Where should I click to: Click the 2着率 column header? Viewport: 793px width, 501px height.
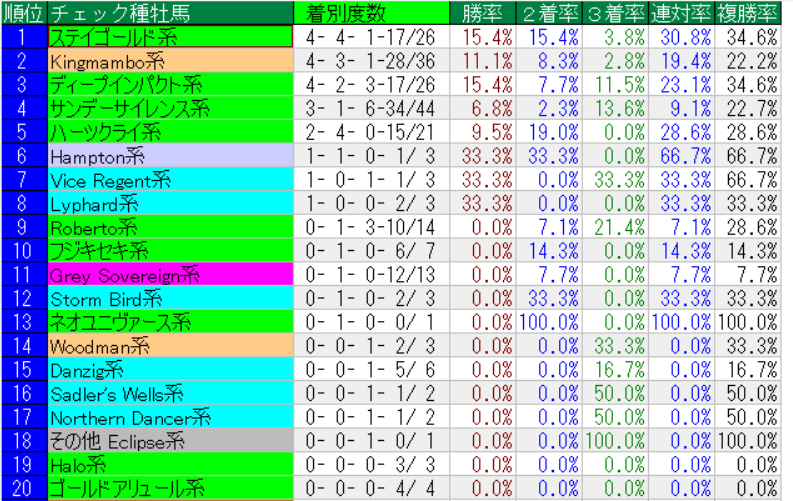coord(549,12)
